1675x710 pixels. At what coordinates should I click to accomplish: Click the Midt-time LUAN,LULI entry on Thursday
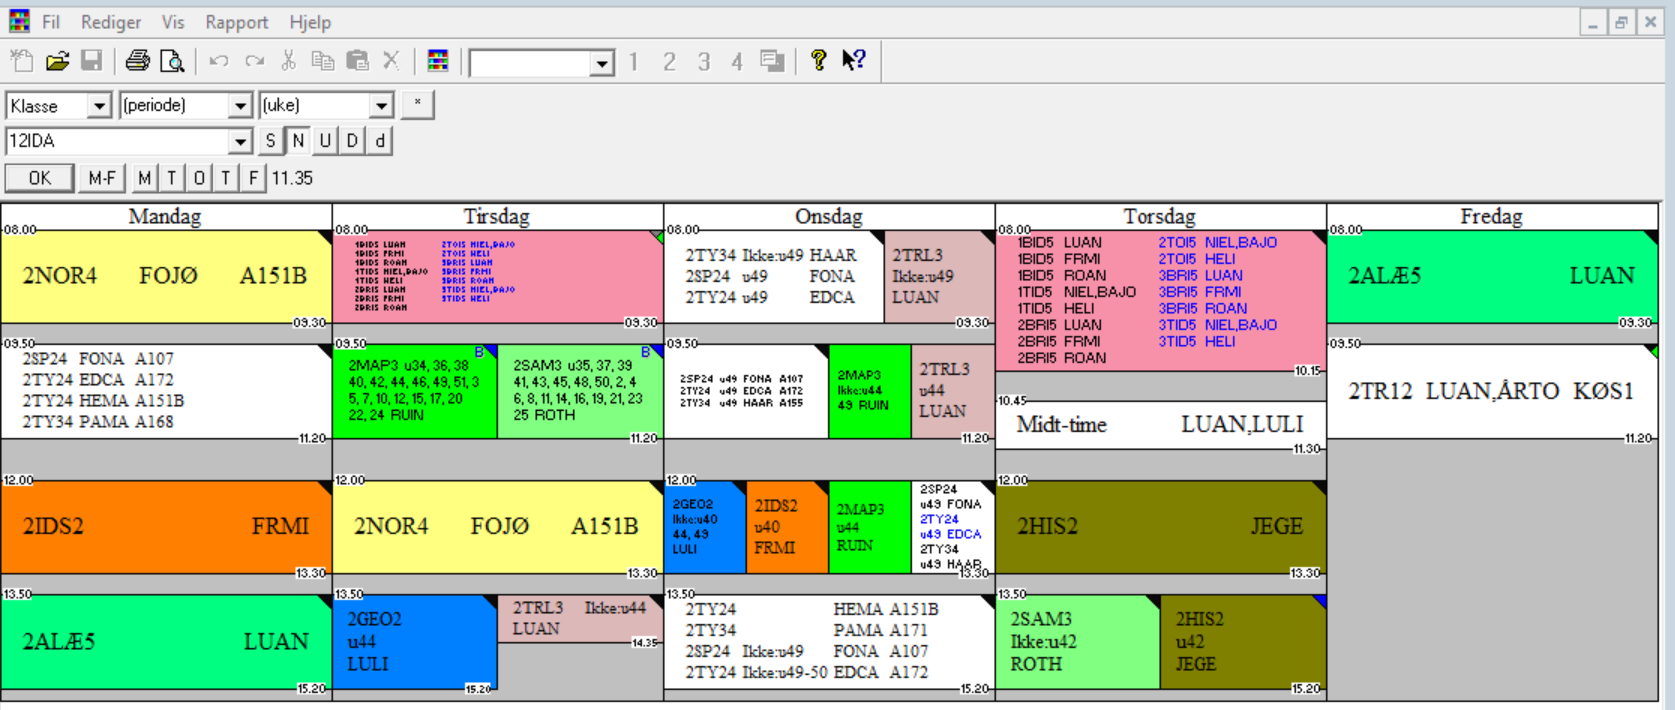pyautogui.click(x=1160, y=425)
